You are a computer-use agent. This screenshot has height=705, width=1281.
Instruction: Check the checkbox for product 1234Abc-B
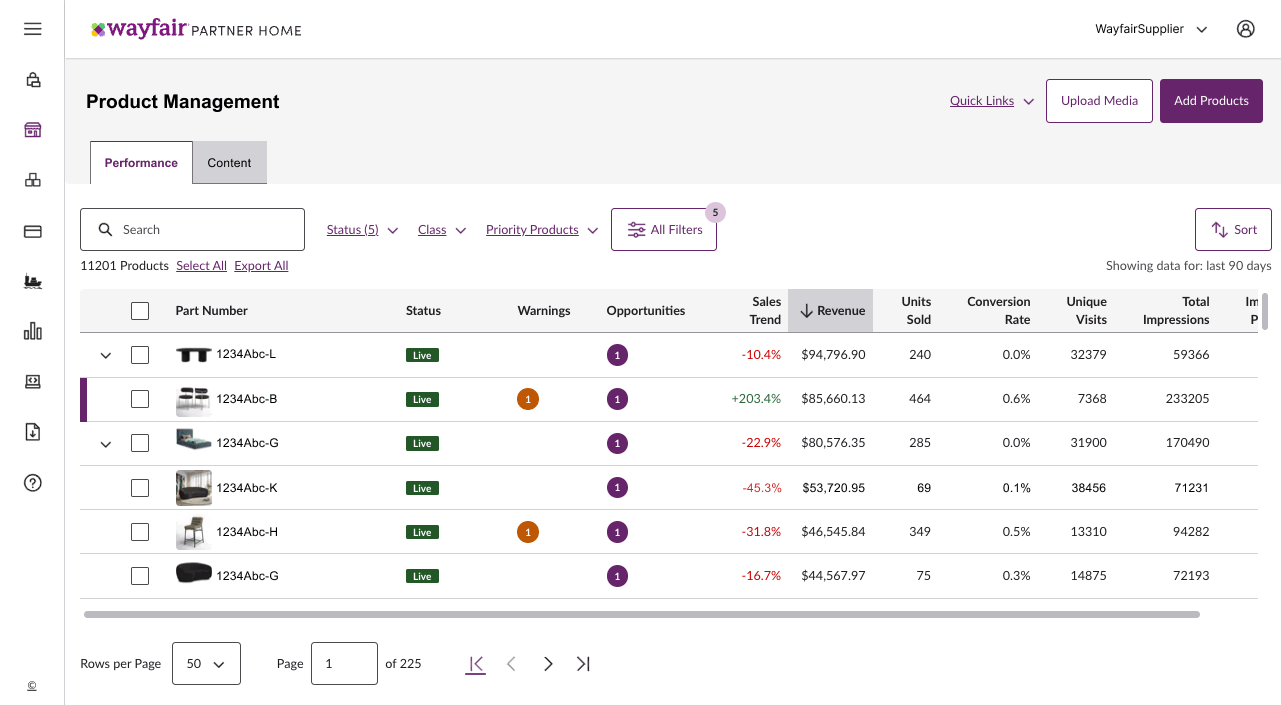tap(139, 399)
